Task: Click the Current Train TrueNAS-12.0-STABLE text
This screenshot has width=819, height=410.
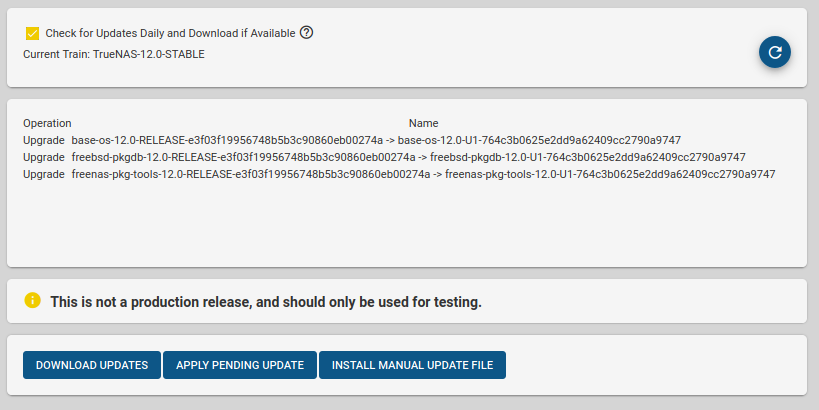Action: pos(114,54)
